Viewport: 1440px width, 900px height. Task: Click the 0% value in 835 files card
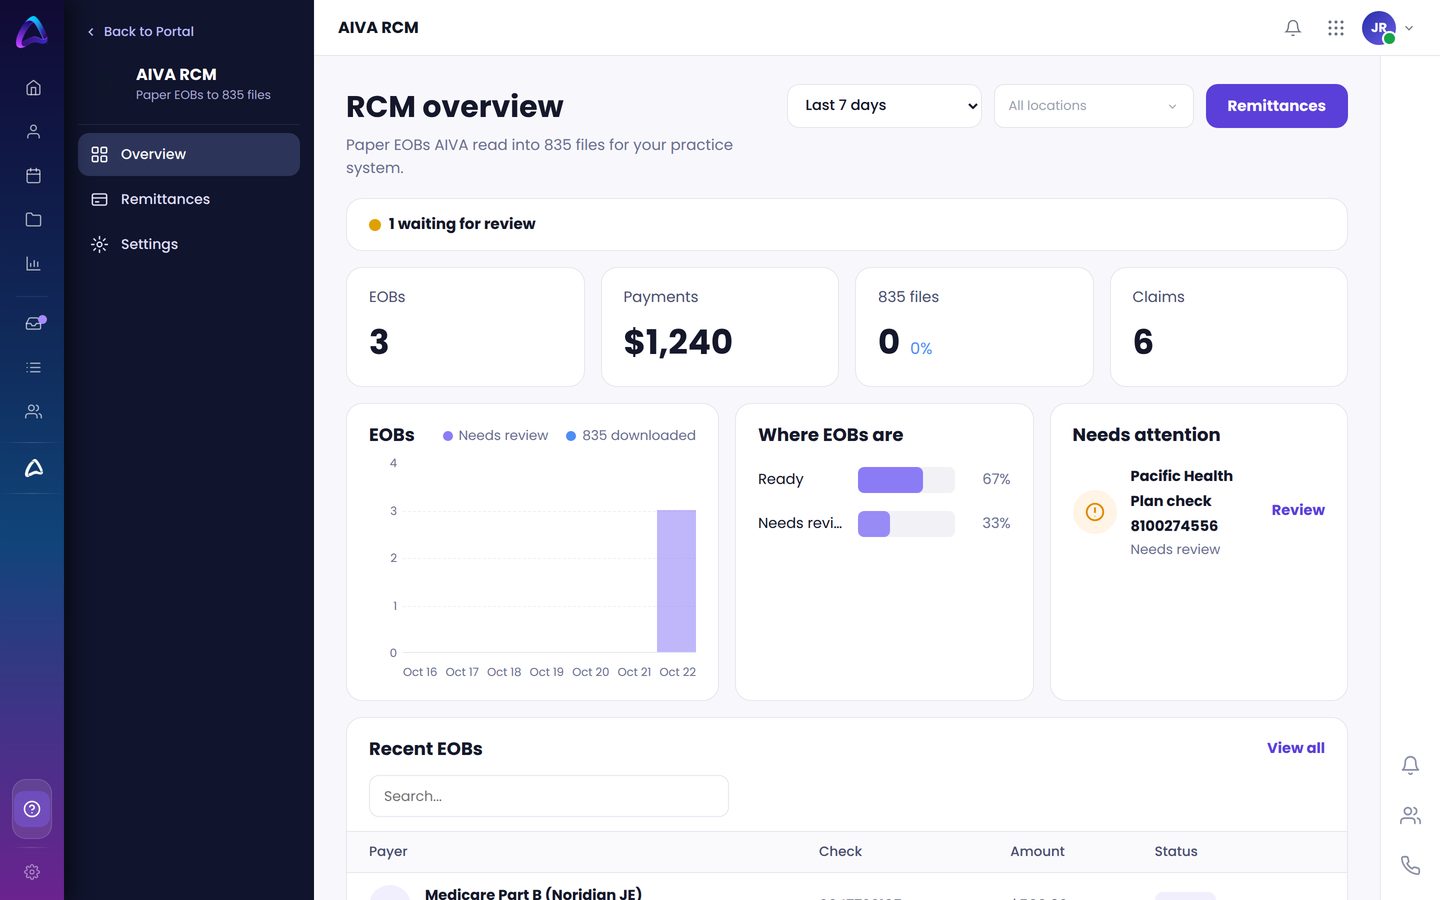pyautogui.click(x=921, y=349)
